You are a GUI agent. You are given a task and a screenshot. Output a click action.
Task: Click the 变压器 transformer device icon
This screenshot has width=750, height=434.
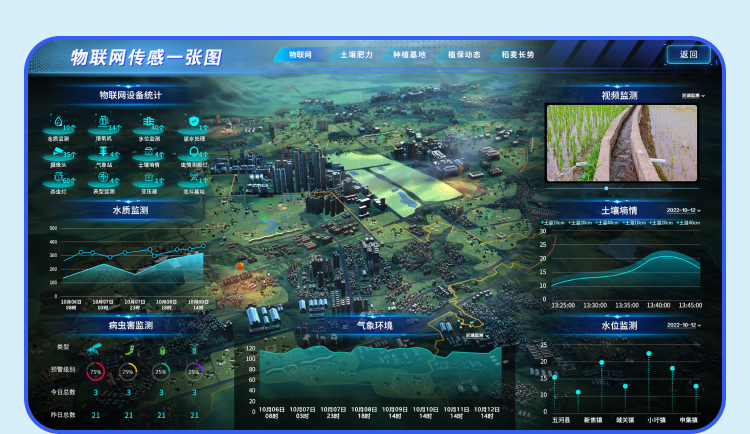[x=148, y=177]
